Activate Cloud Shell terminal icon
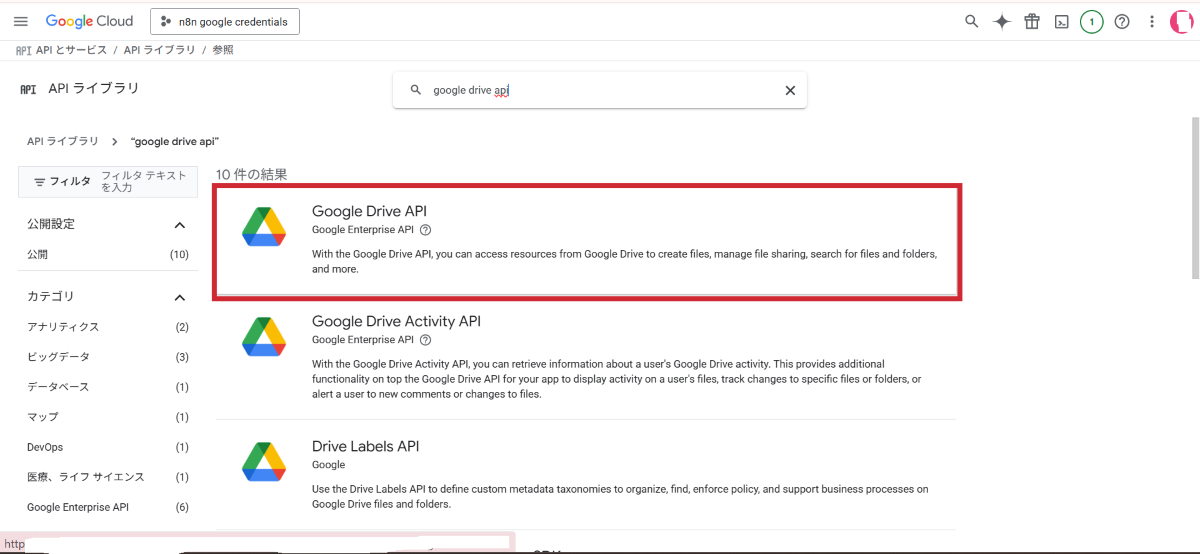The height and width of the screenshot is (554, 1200). pyautogui.click(x=1062, y=22)
